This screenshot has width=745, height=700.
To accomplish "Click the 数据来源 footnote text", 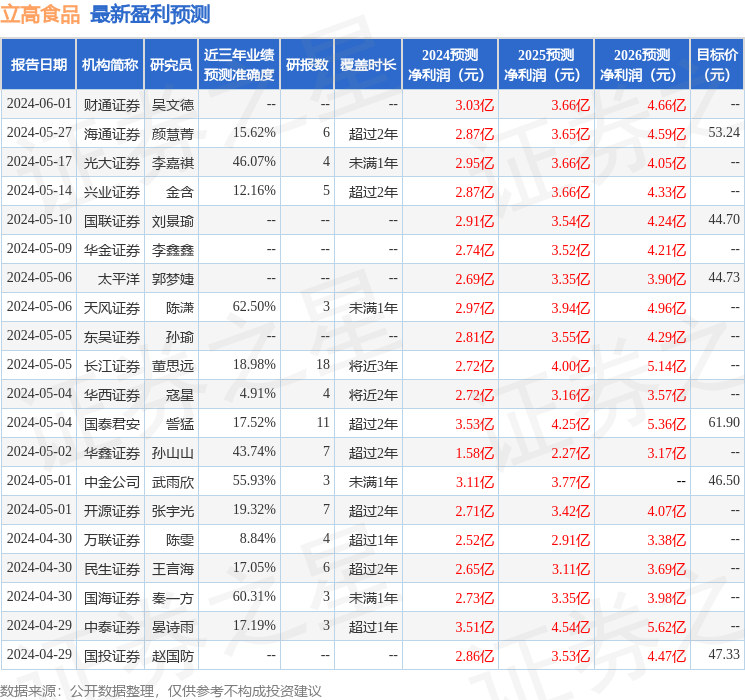I will click(161, 691).
